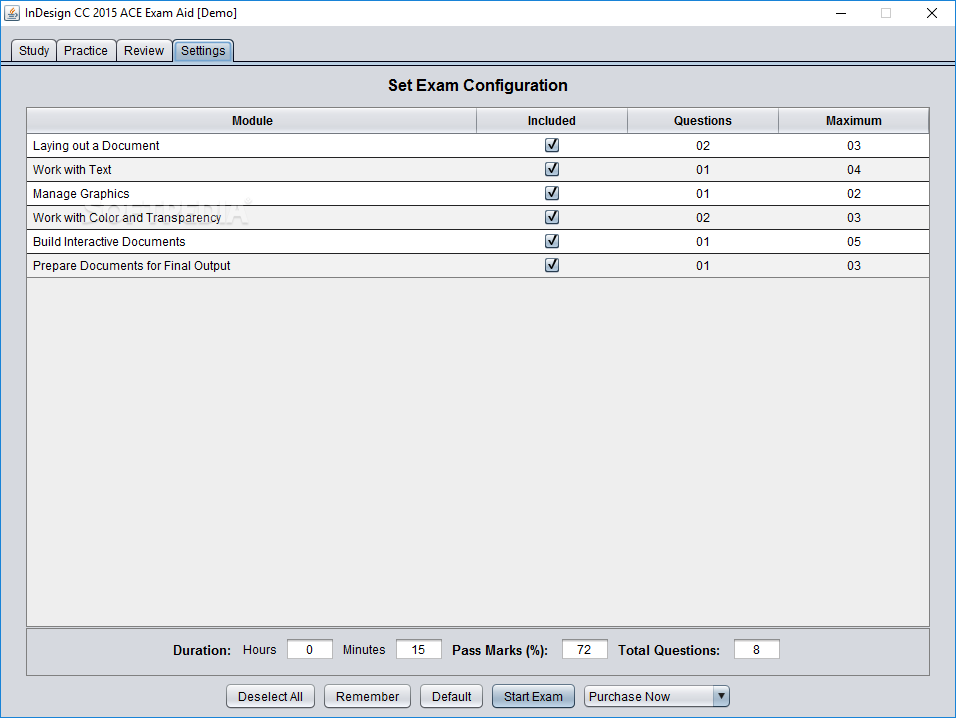Click Maximum value 04 for Work with Text
This screenshot has width=956, height=718.
point(854,169)
